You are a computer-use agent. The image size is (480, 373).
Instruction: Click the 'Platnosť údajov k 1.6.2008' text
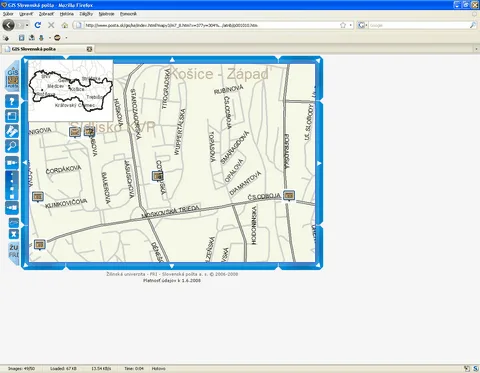pyautogui.click(x=172, y=281)
